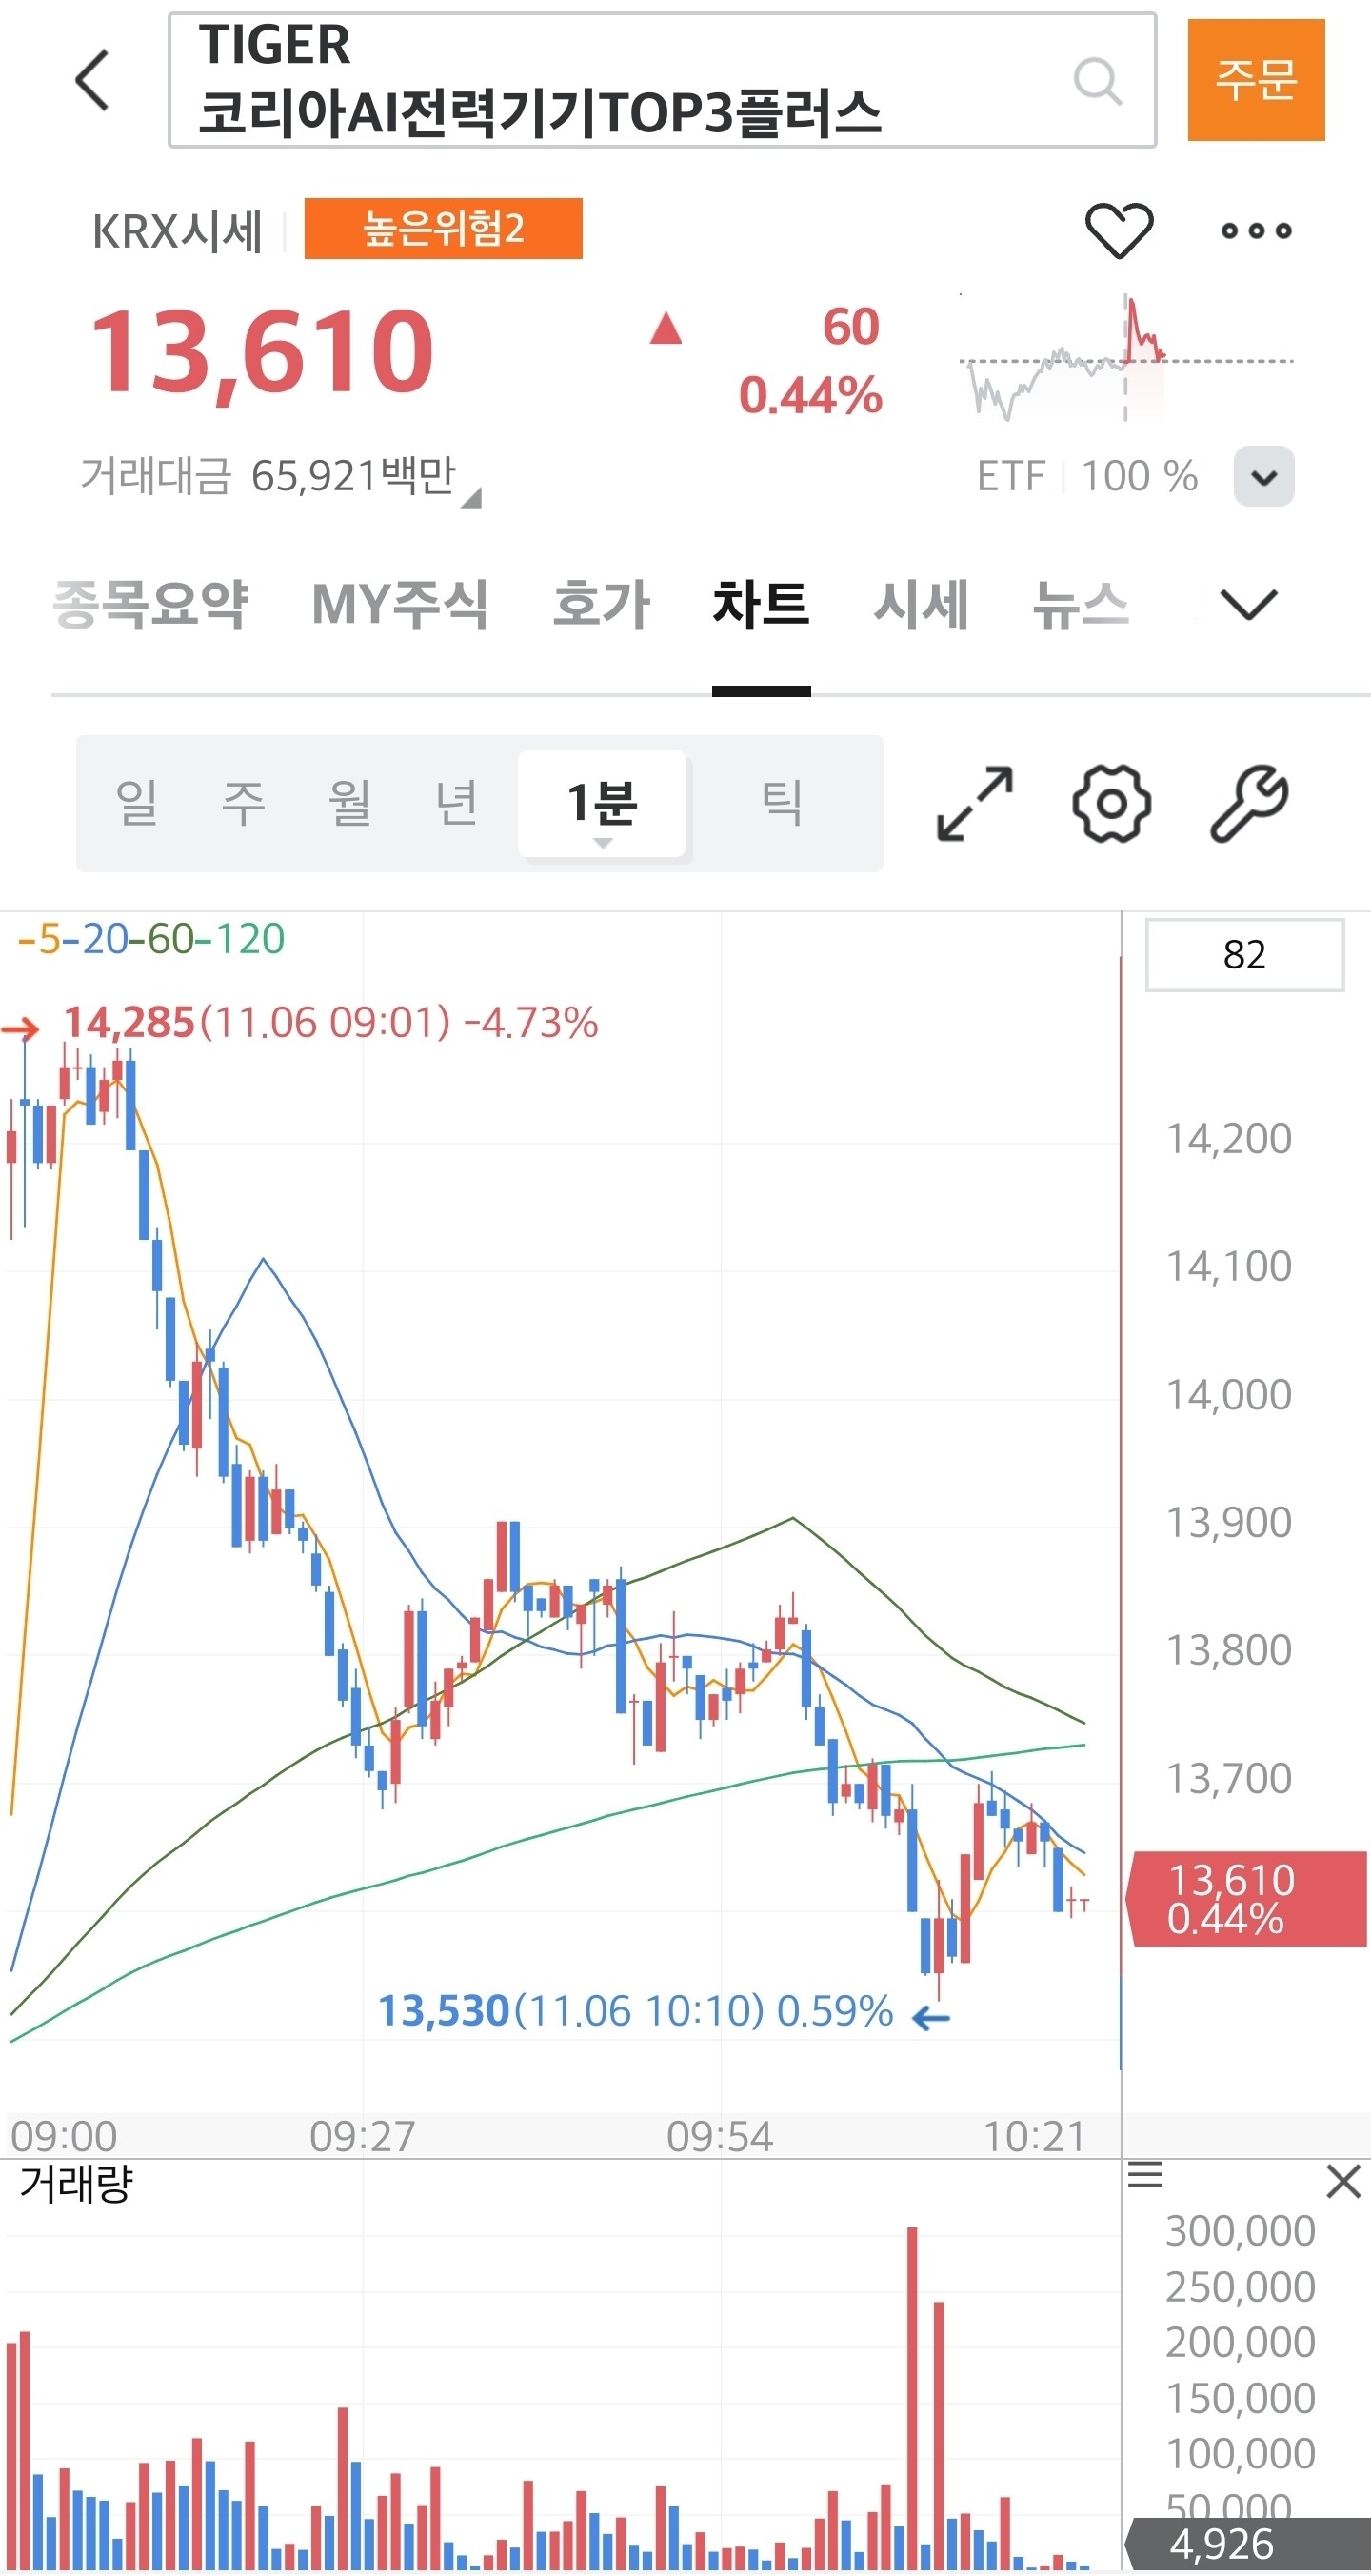
Task: Open the three-dot more options menu
Action: pos(1257,231)
